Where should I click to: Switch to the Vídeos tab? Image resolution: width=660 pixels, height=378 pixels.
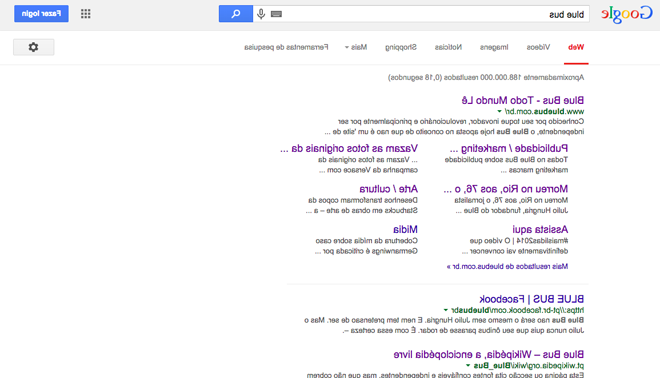[538, 47]
